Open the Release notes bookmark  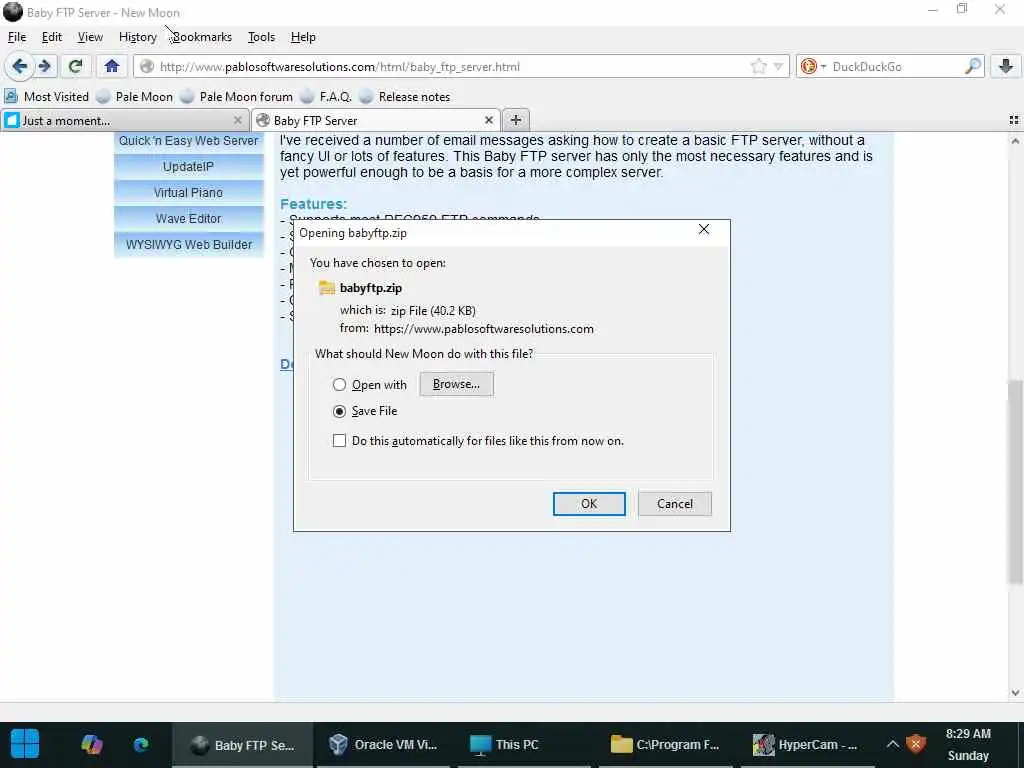pyautogui.click(x=406, y=97)
